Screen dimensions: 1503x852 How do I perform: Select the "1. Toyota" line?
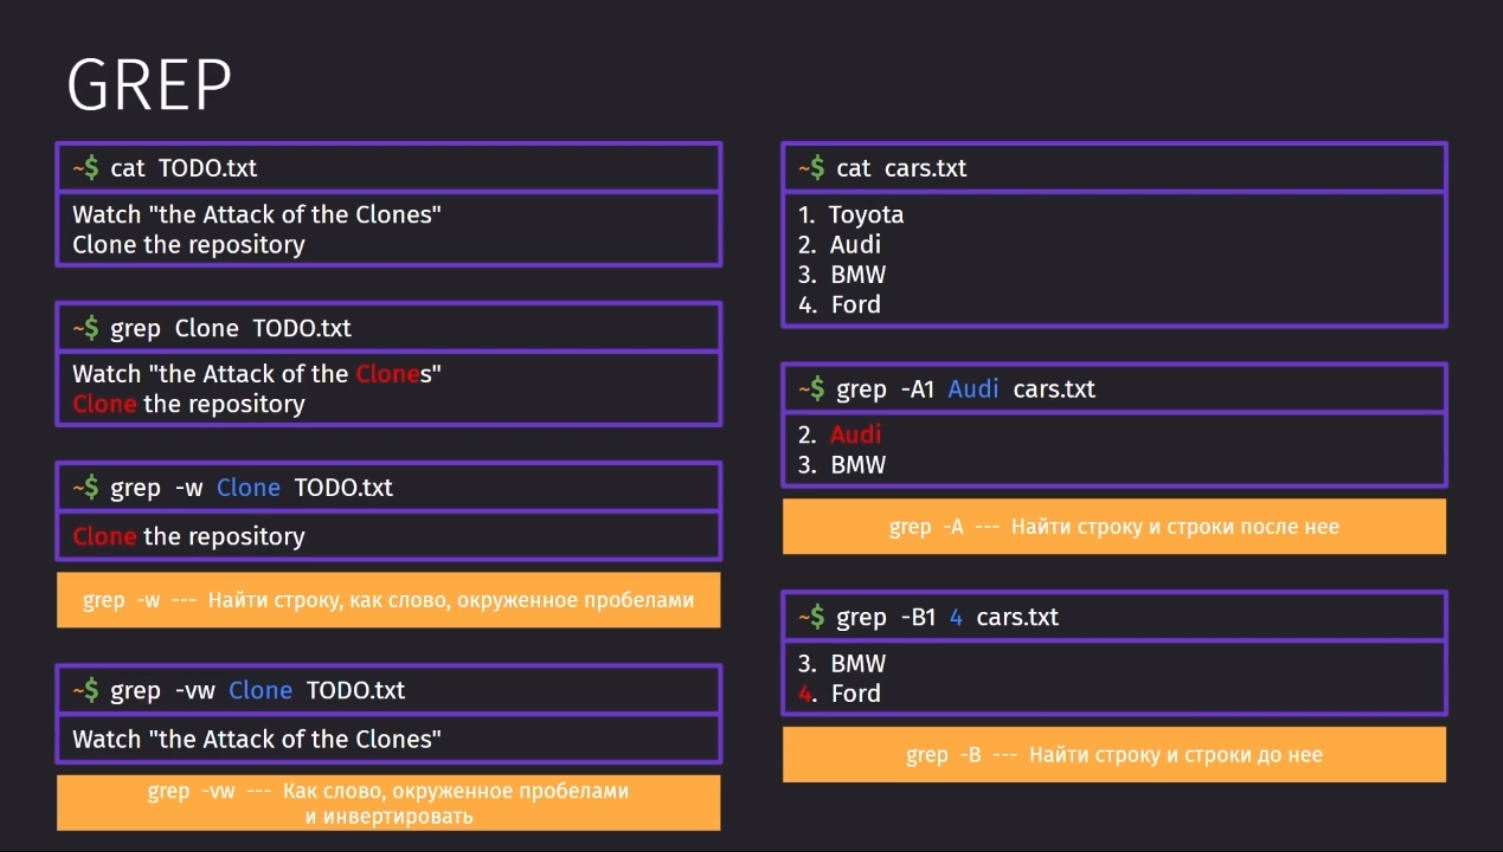pos(851,214)
